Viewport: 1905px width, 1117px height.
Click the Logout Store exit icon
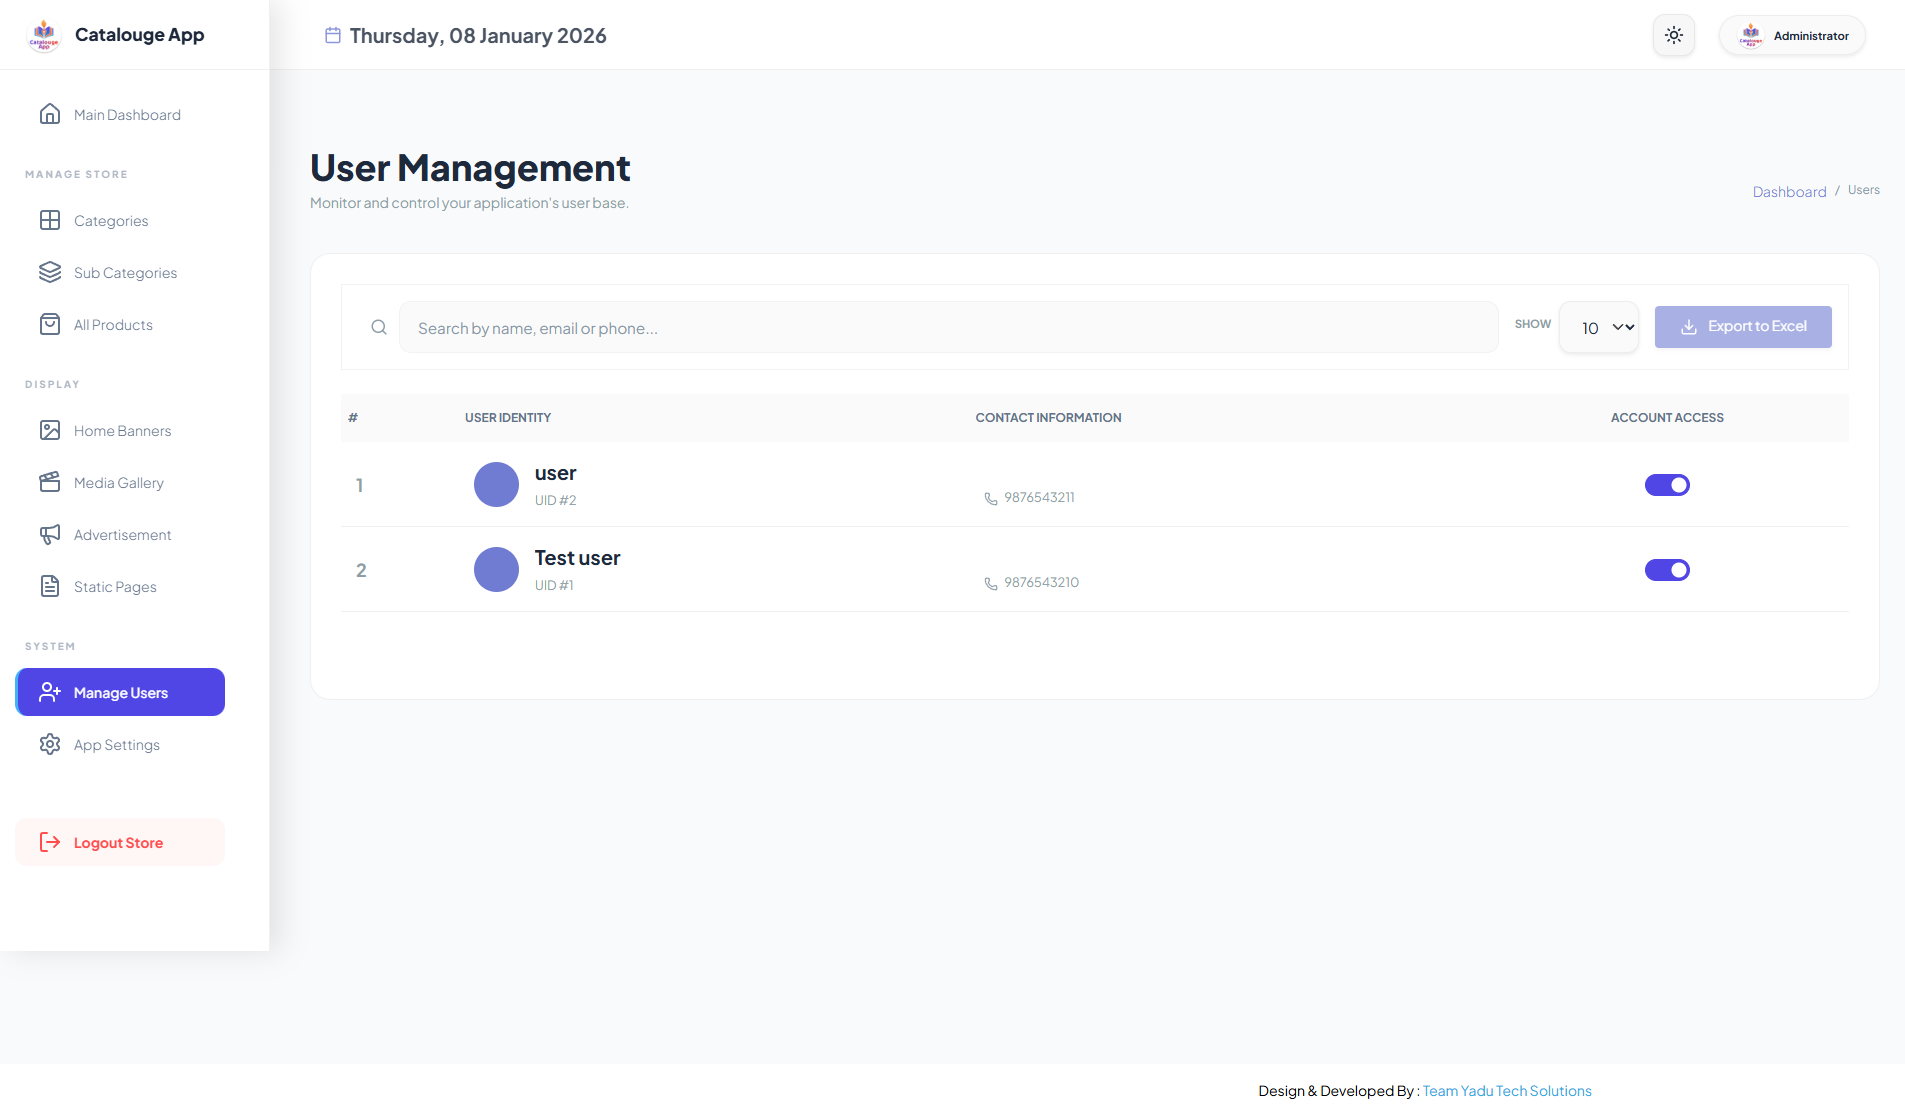(x=50, y=842)
